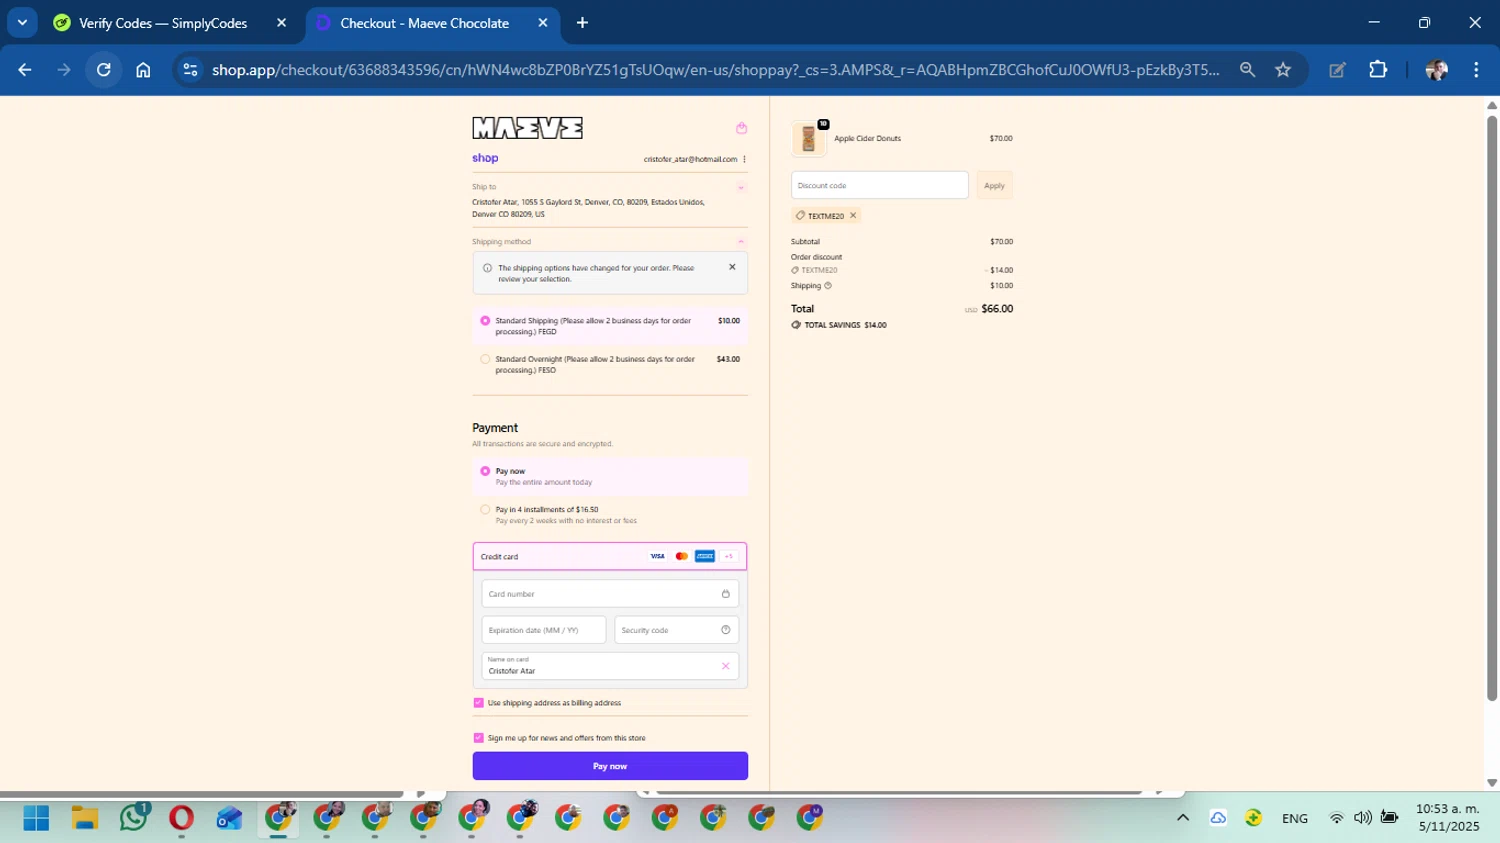This screenshot has height=843, width=1500.
Task: Bookmark this page with star icon
Action: (x=1283, y=70)
